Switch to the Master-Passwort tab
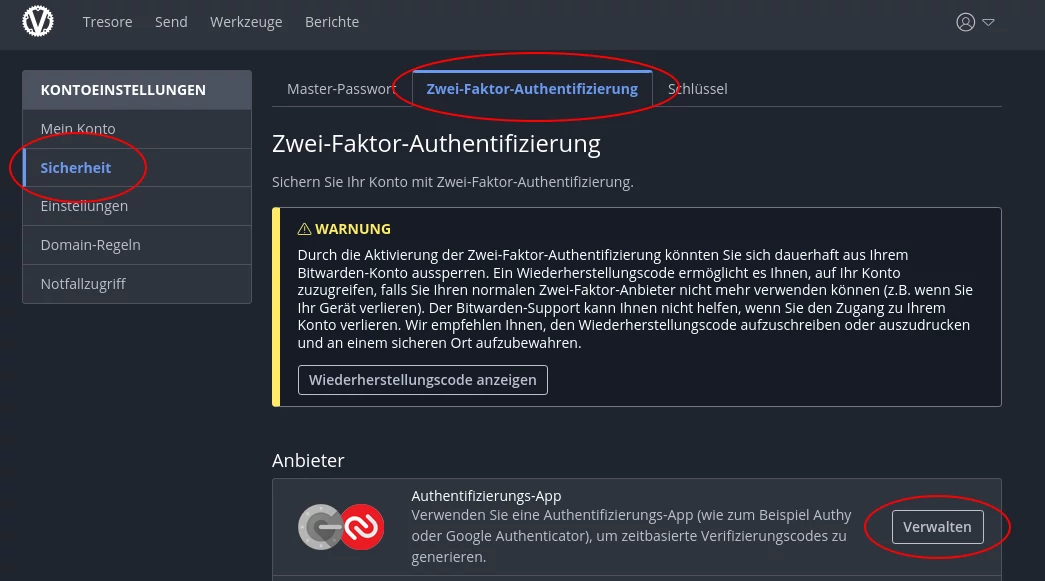This screenshot has height=581, width=1045. pos(342,89)
